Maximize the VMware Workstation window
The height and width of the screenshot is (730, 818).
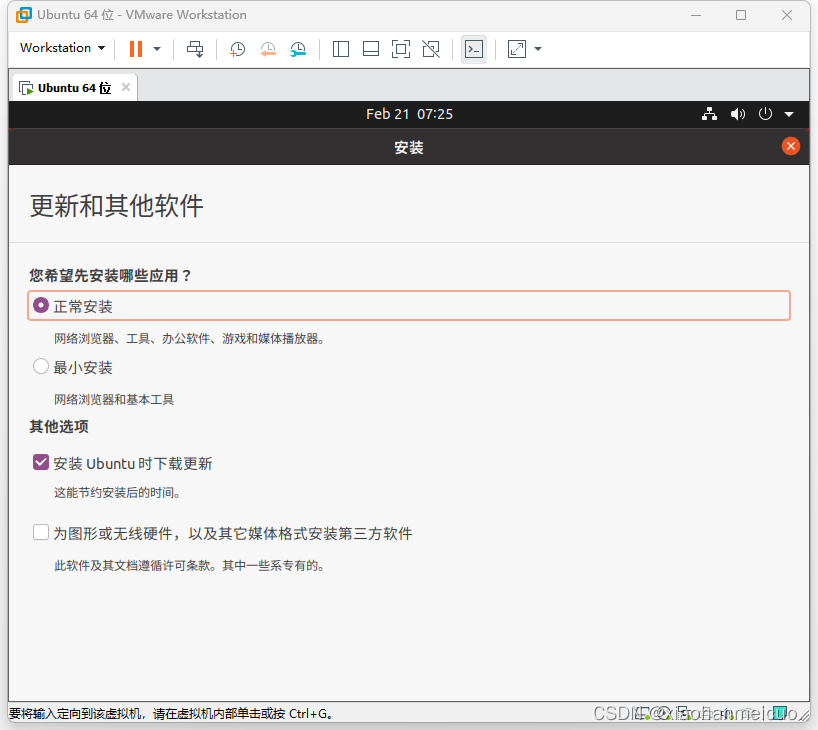(x=741, y=15)
